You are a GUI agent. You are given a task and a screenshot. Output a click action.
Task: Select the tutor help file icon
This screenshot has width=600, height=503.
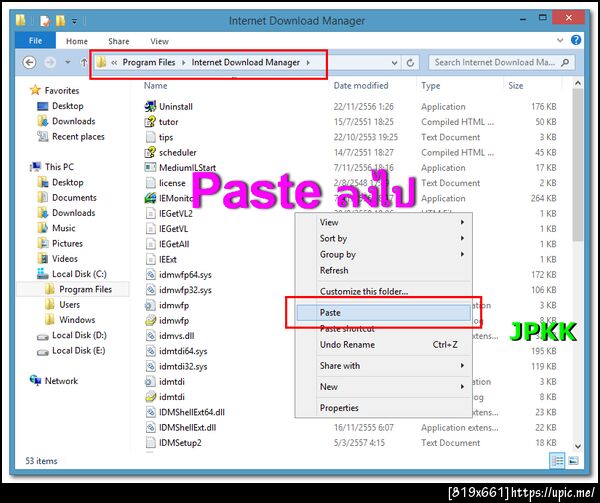[150, 122]
